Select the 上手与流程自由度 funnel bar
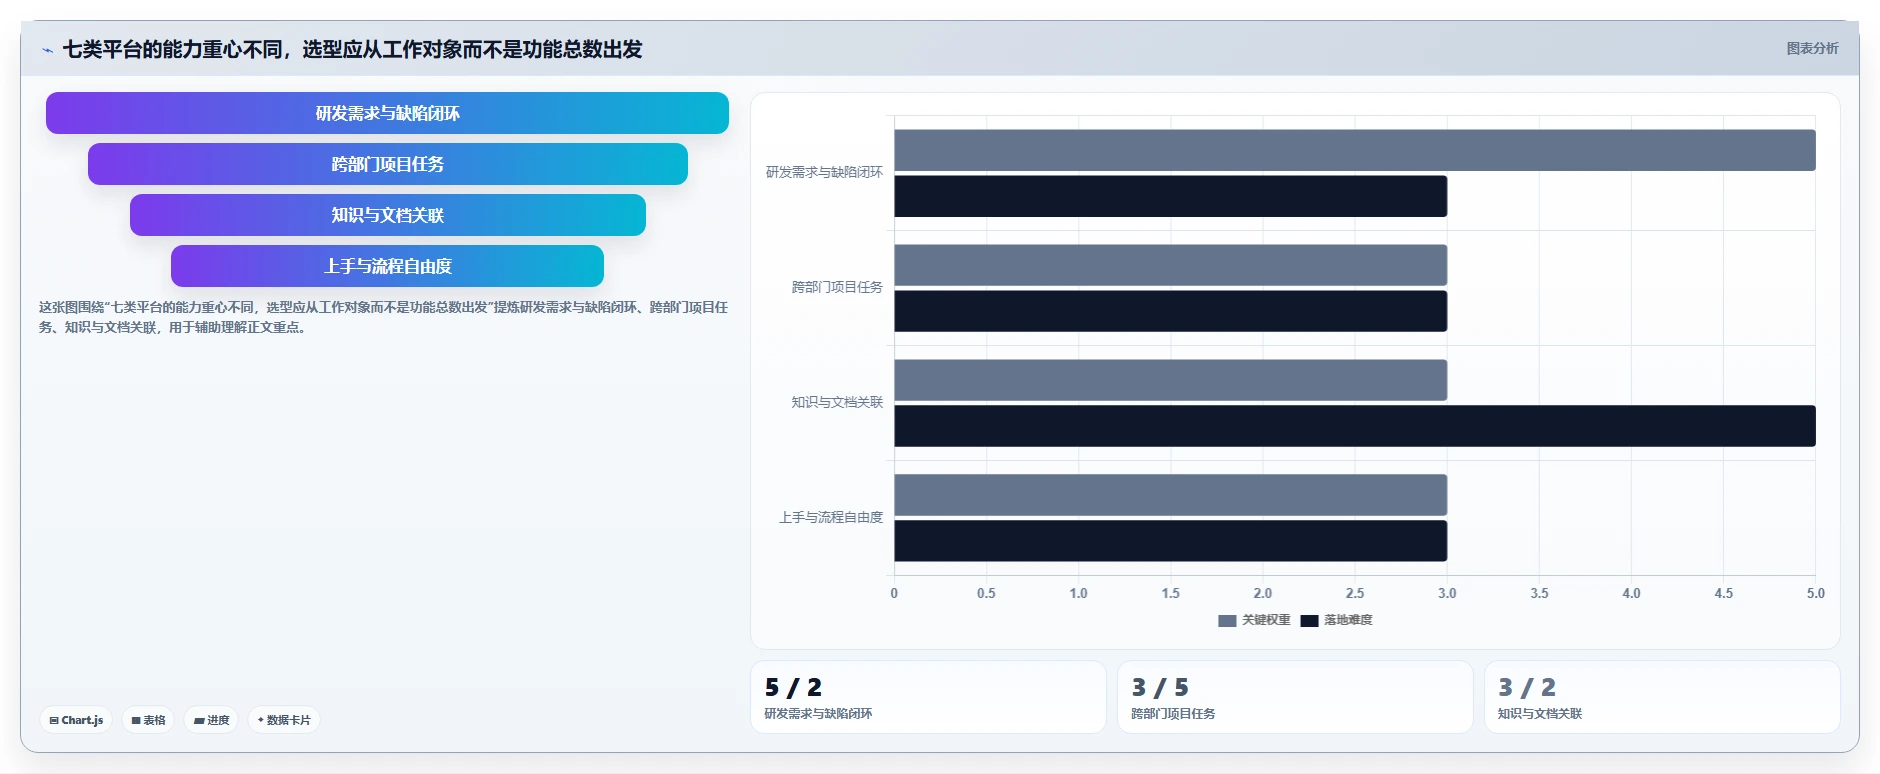1880x774 pixels. (x=387, y=266)
